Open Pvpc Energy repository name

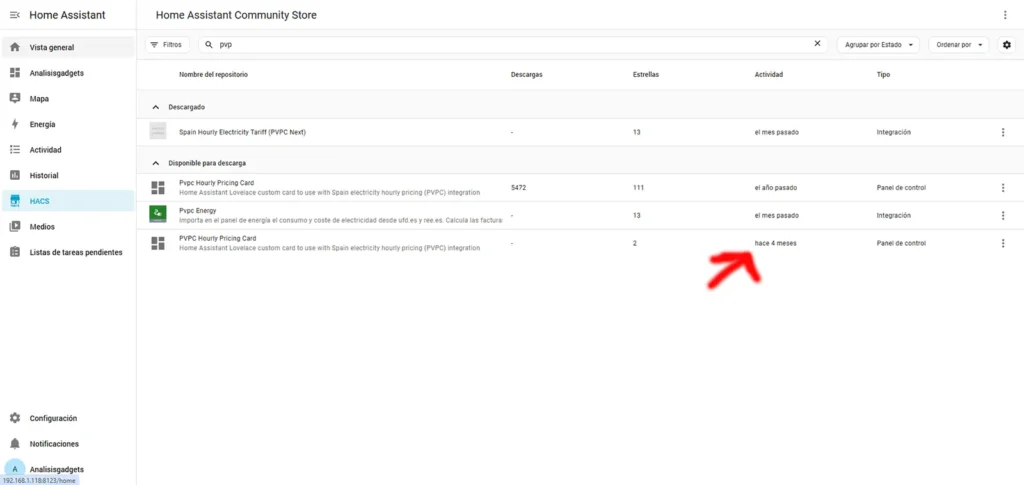point(197,211)
